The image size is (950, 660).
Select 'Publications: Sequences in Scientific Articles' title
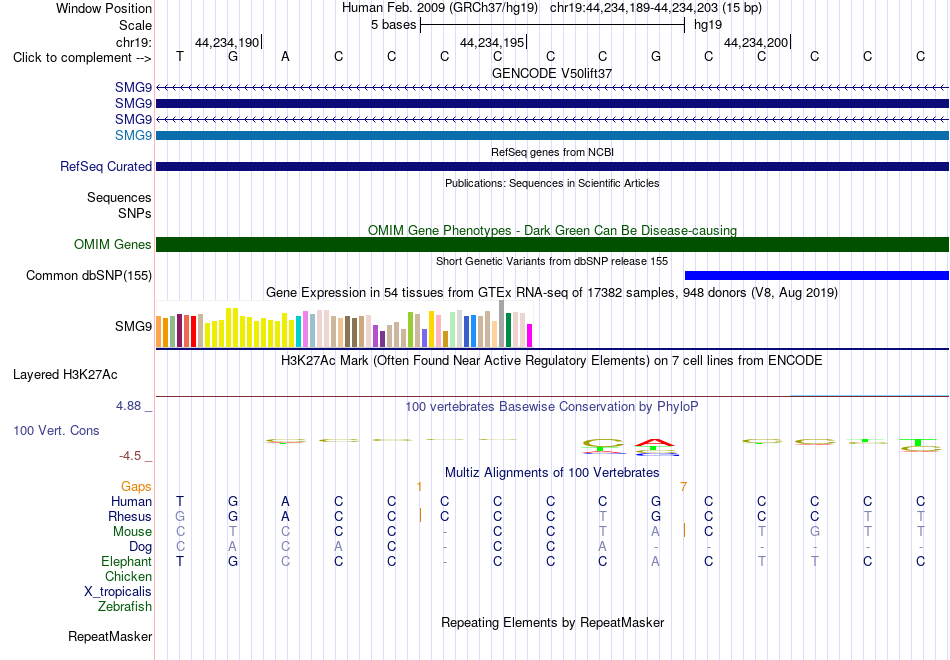pyautogui.click(x=552, y=183)
